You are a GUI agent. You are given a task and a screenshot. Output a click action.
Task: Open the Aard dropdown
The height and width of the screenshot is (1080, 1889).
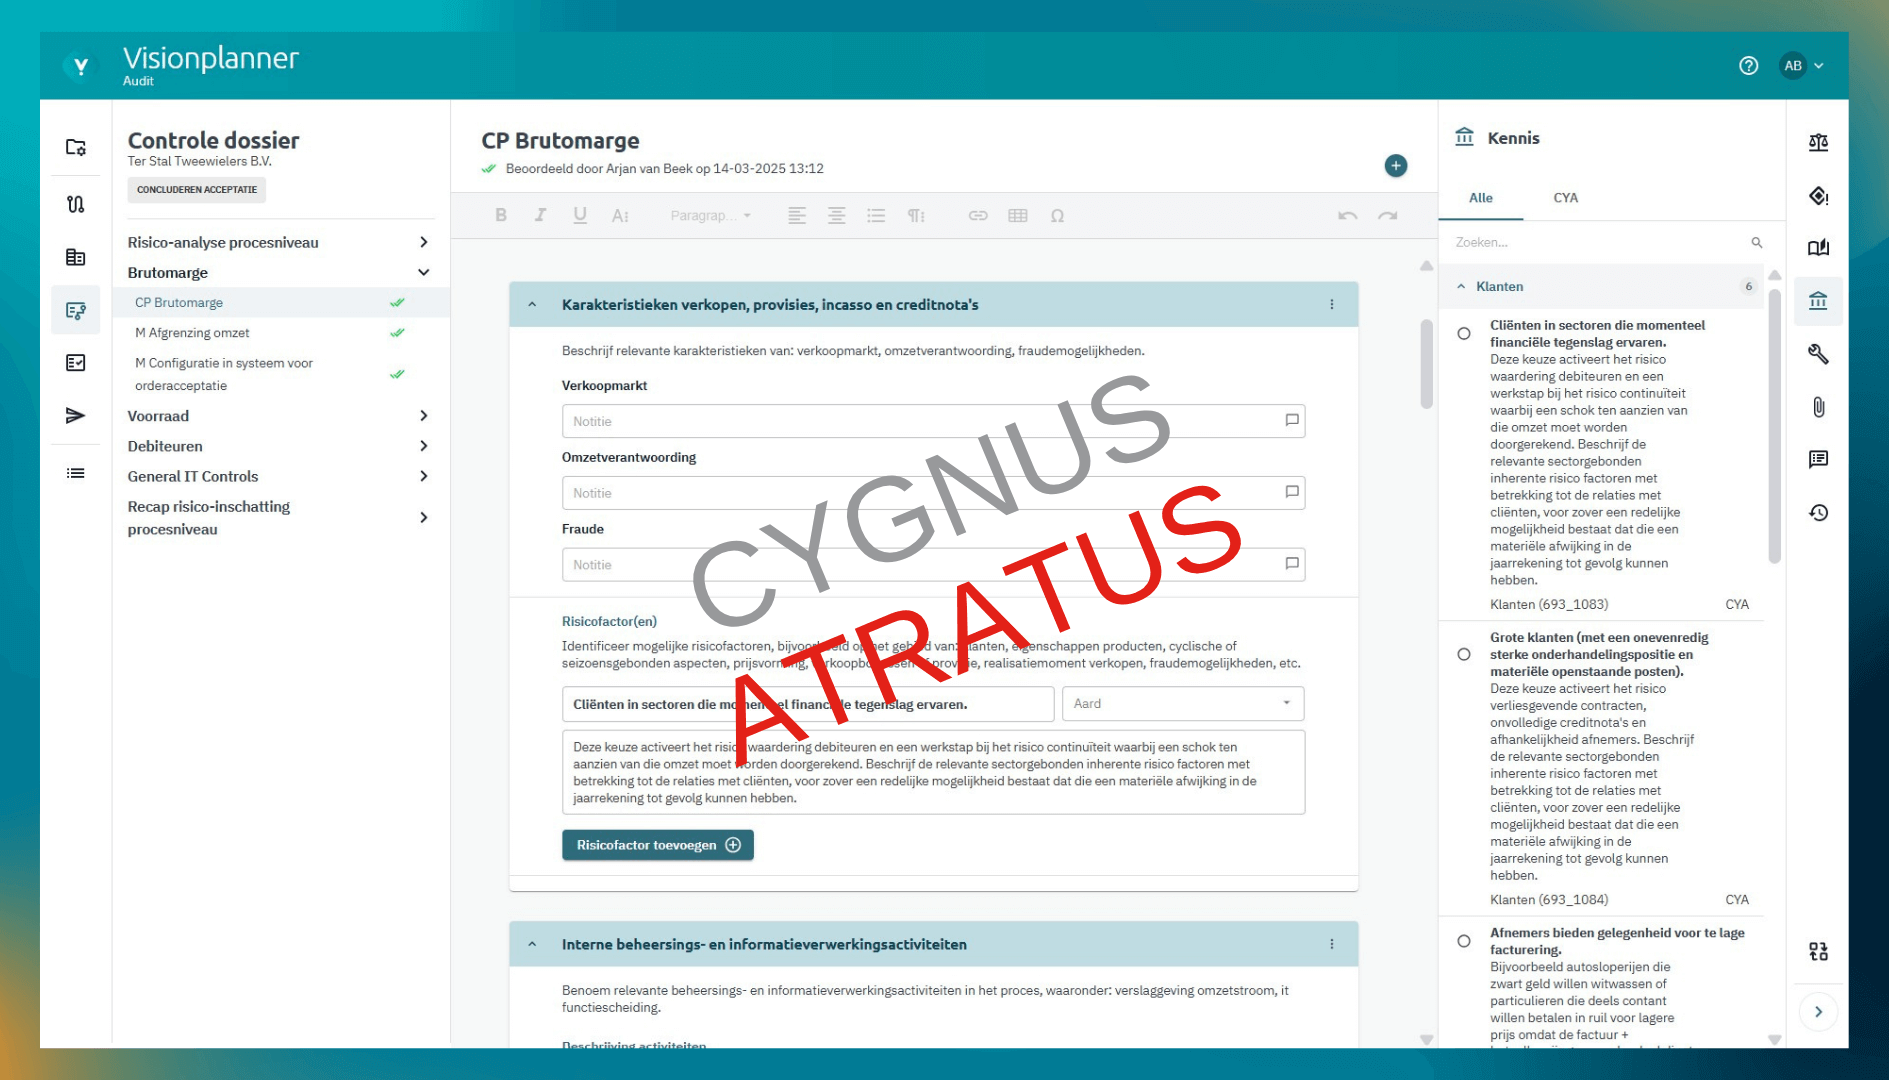click(x=1183, y=703)
